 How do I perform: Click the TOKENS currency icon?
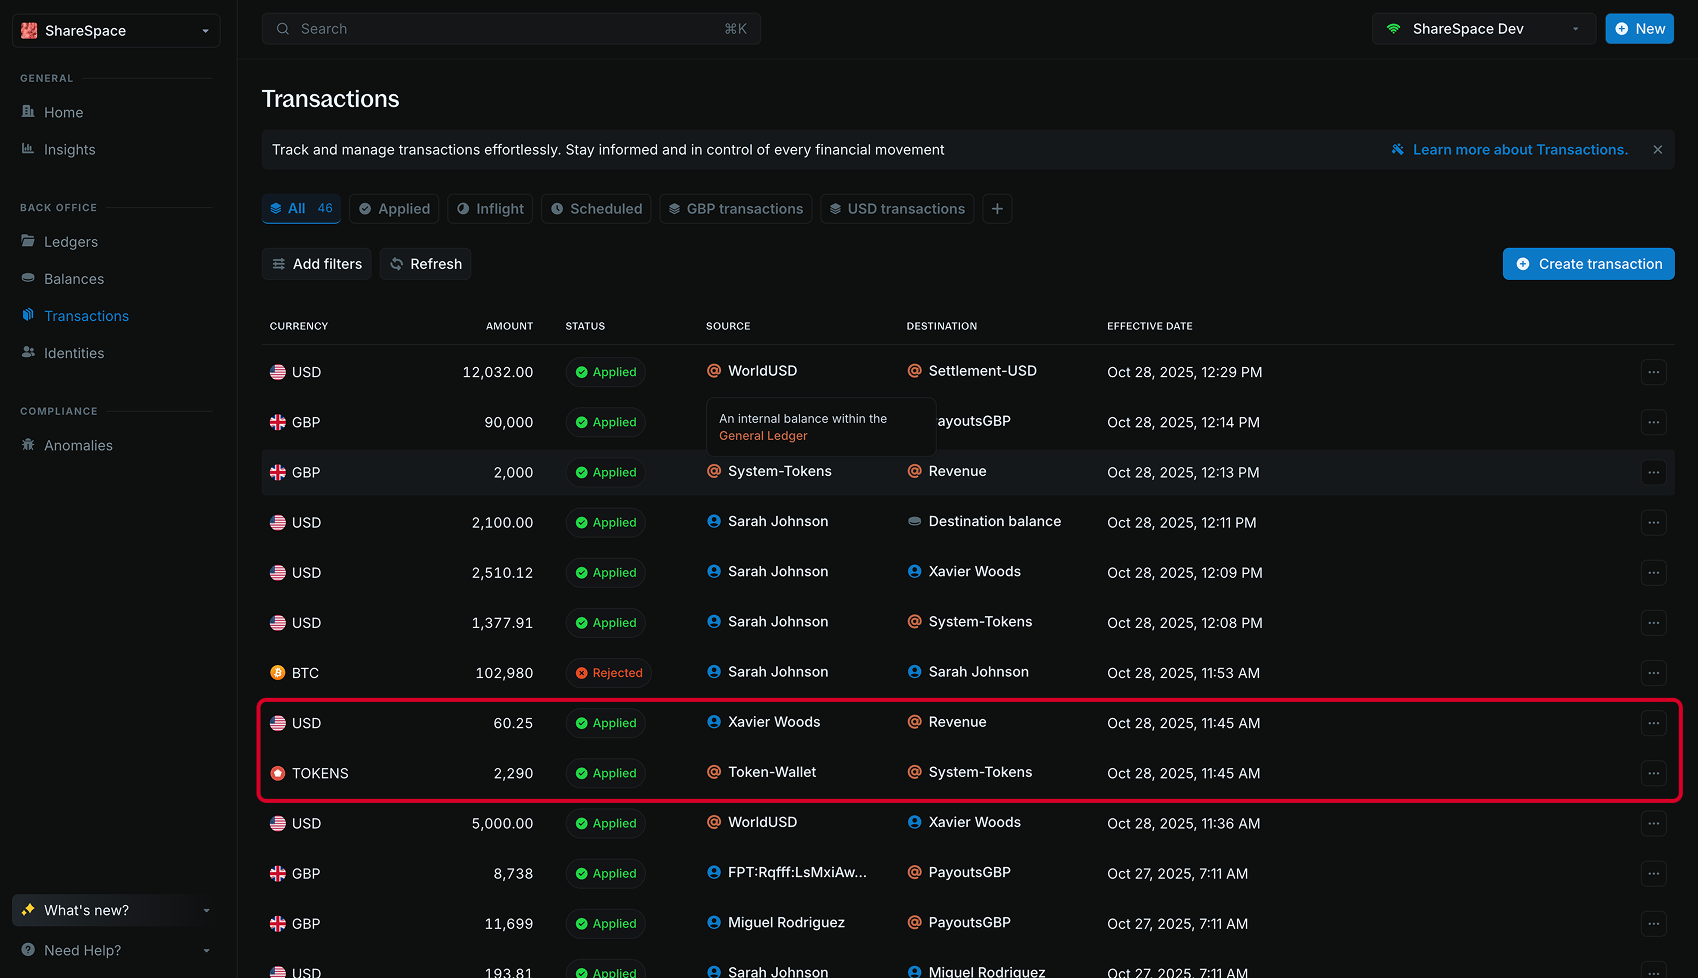(x=278, y=773)
